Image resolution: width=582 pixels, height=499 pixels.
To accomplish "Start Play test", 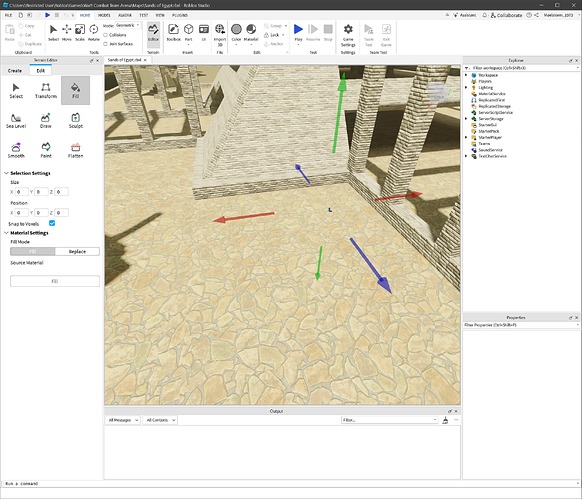I will pyautogui.click(x=298, y=32).
